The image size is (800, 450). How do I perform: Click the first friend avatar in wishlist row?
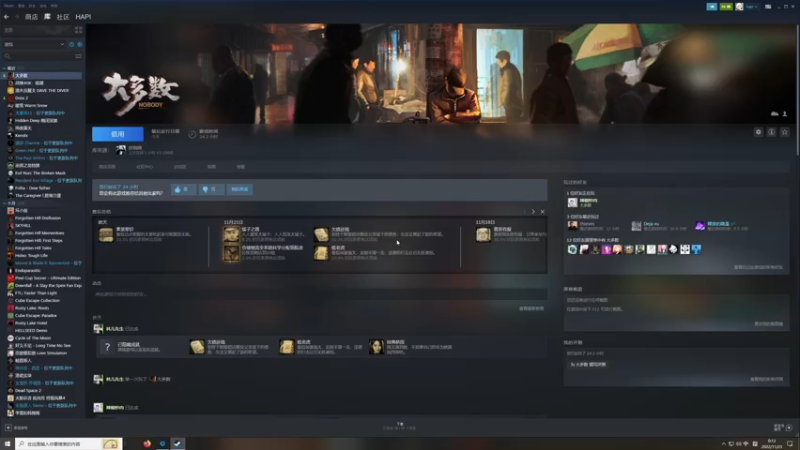click(x=572, y=249)
